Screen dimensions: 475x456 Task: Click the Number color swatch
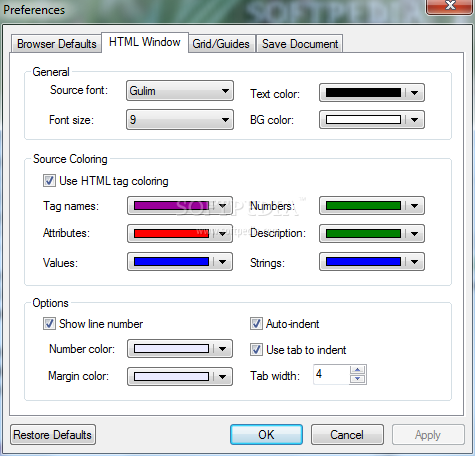pos(171,349)
